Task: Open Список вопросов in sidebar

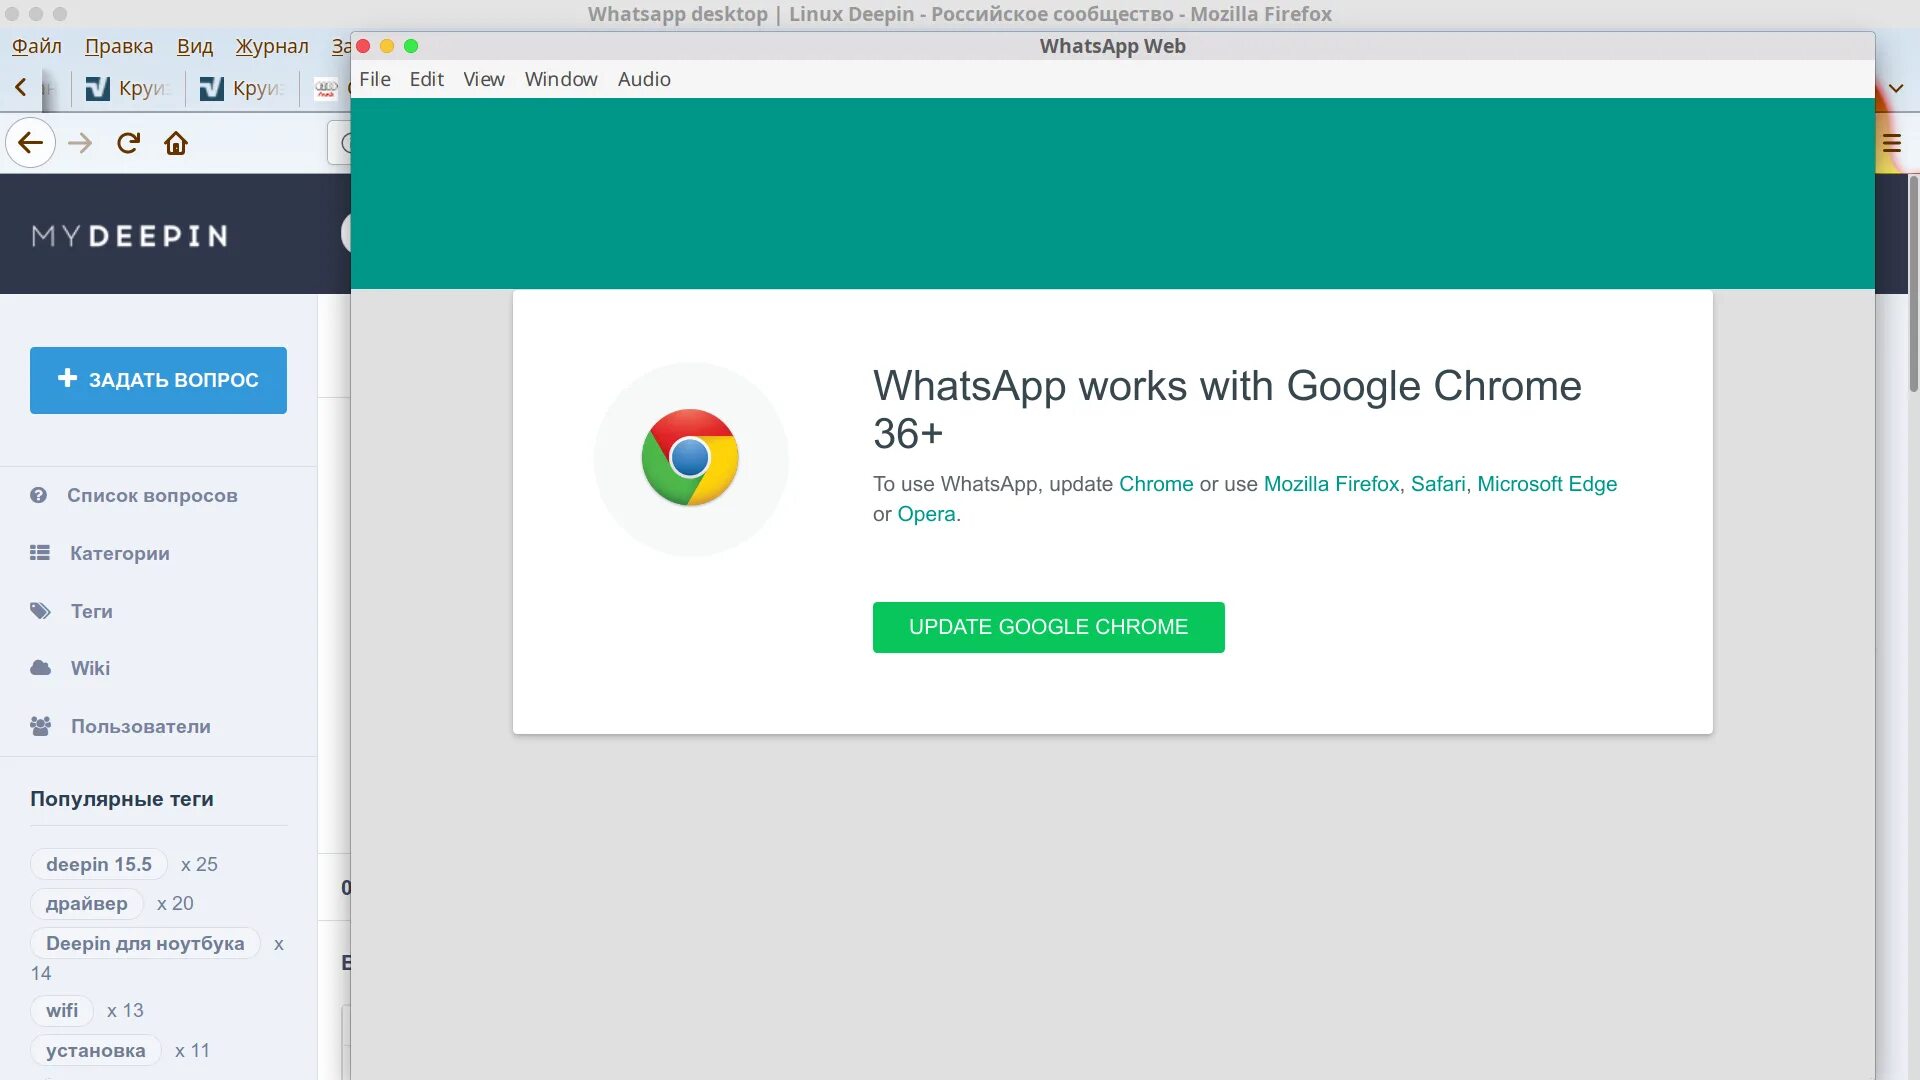Action: pos(152,495)
